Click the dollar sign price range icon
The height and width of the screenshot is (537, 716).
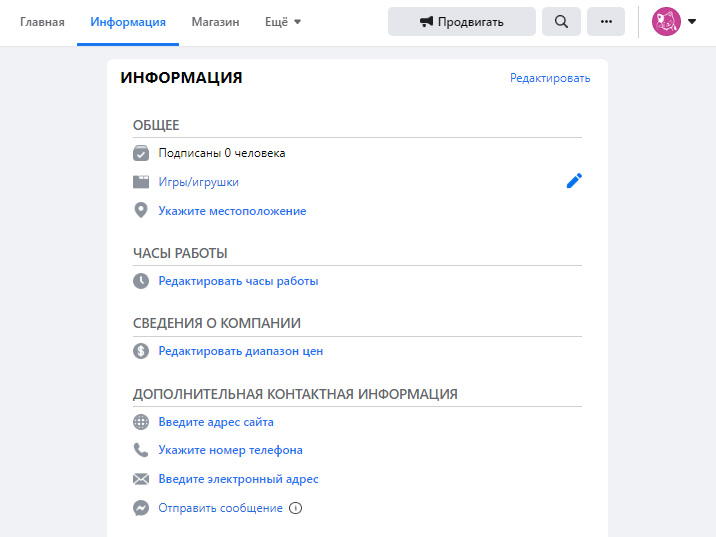[141, 351]
